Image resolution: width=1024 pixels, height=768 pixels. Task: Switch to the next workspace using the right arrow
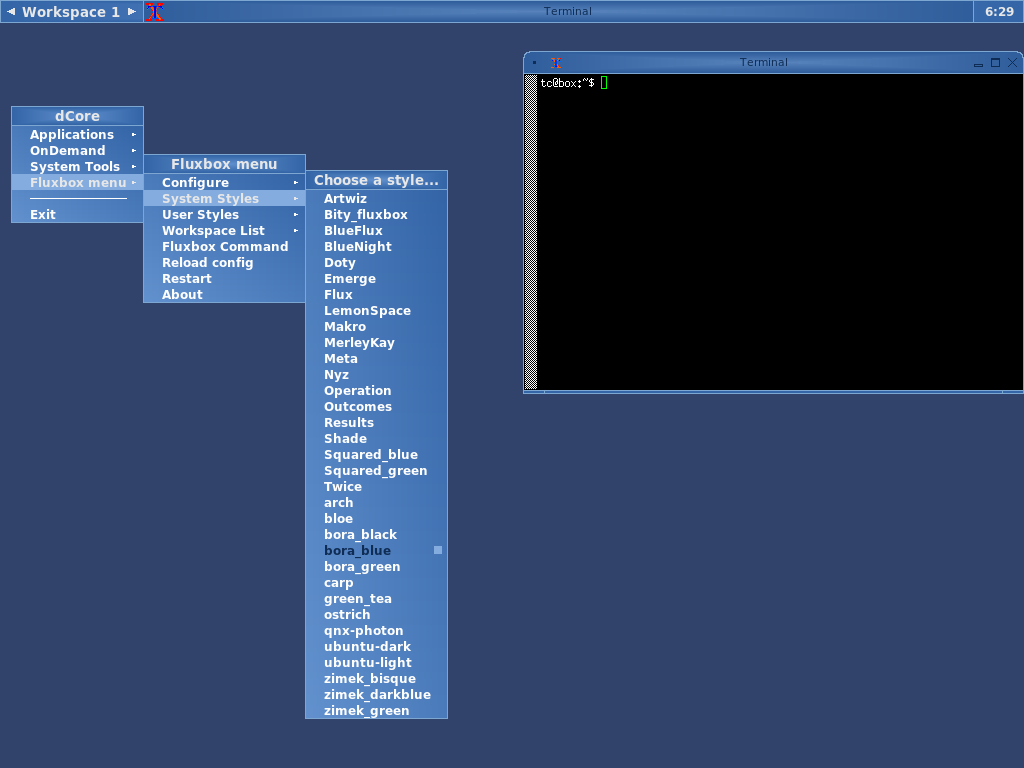[x=131, y=12]
